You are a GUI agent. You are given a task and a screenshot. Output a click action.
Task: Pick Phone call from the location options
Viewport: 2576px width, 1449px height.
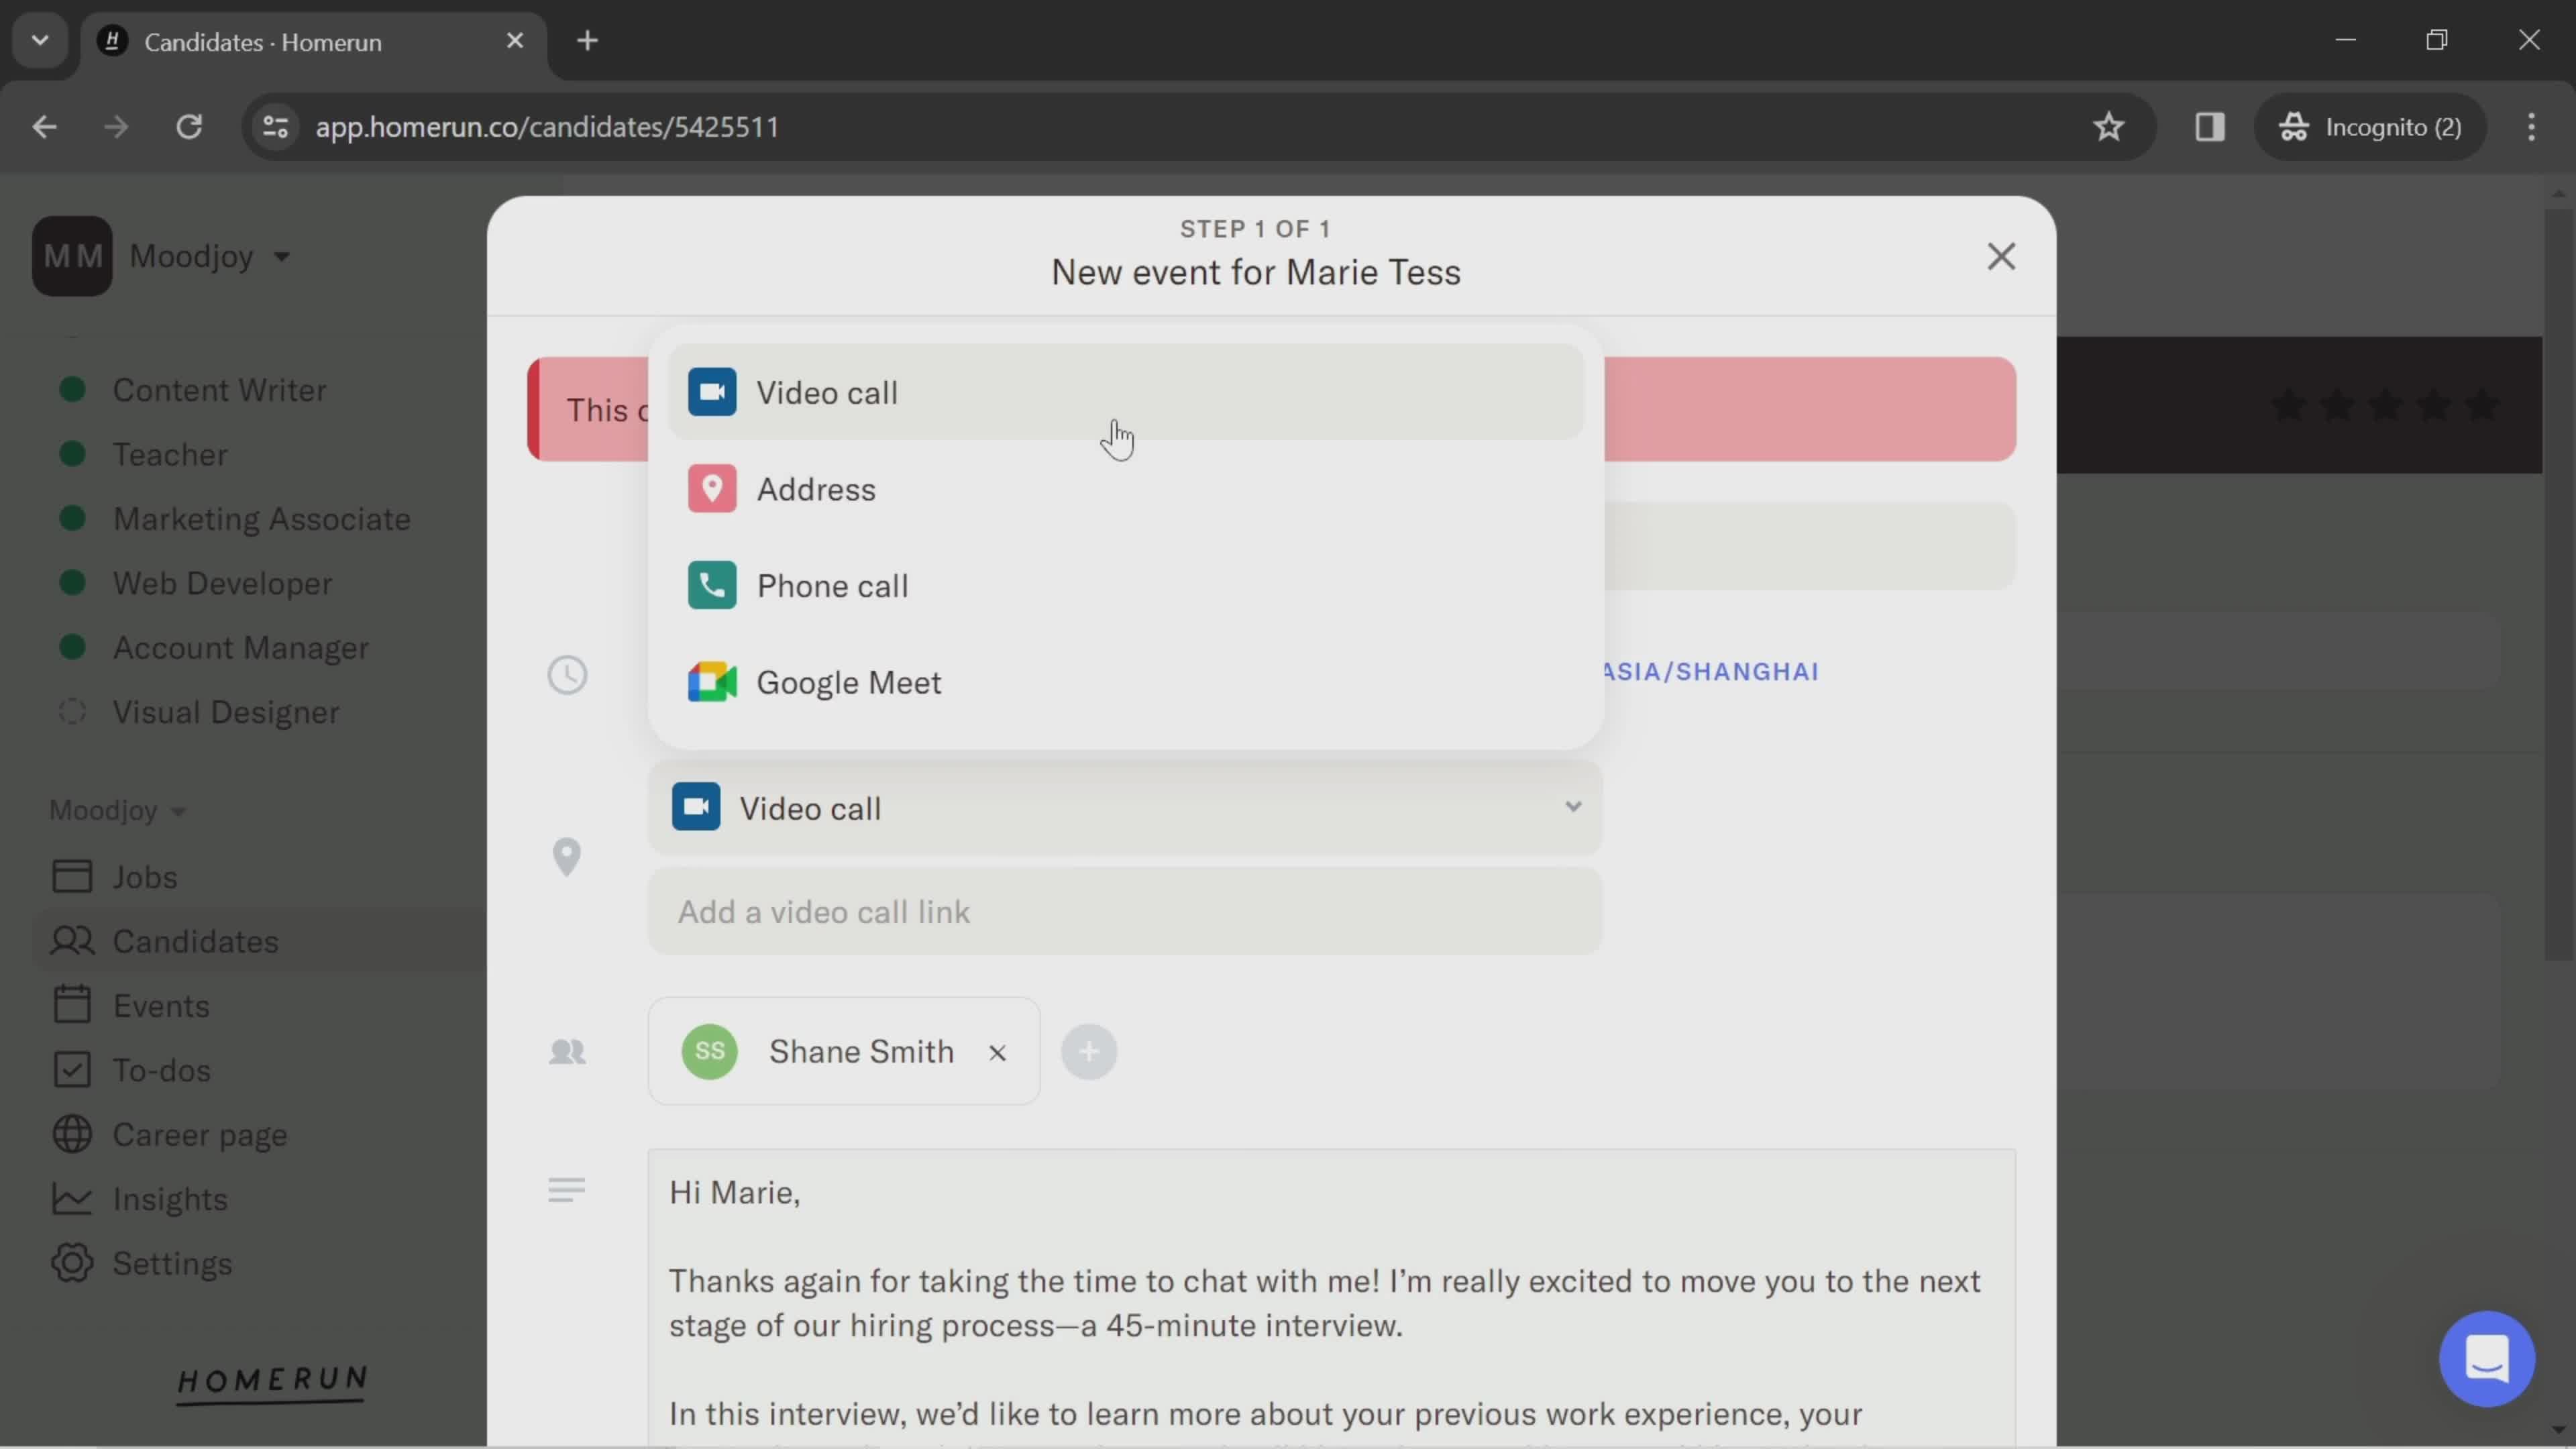coord(1126,585)
